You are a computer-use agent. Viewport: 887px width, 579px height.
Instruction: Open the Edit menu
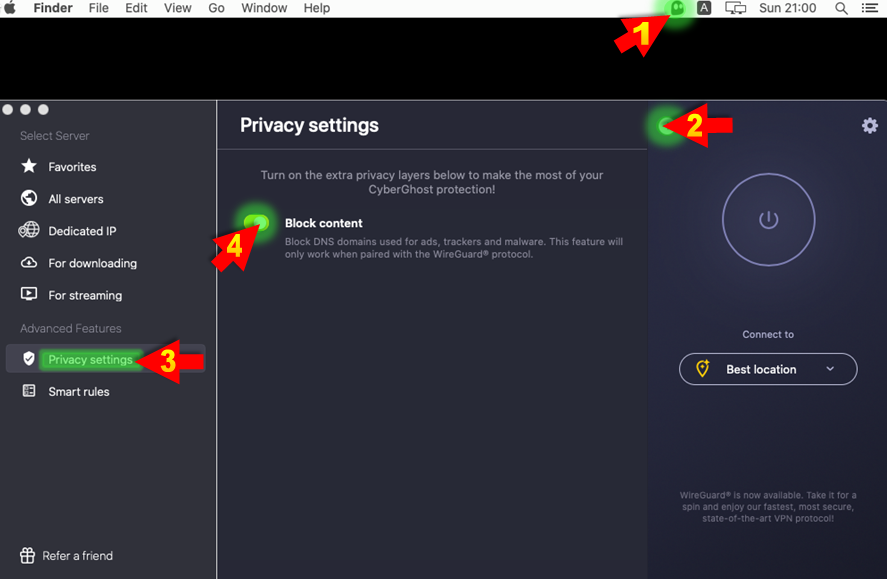(136, 8)
